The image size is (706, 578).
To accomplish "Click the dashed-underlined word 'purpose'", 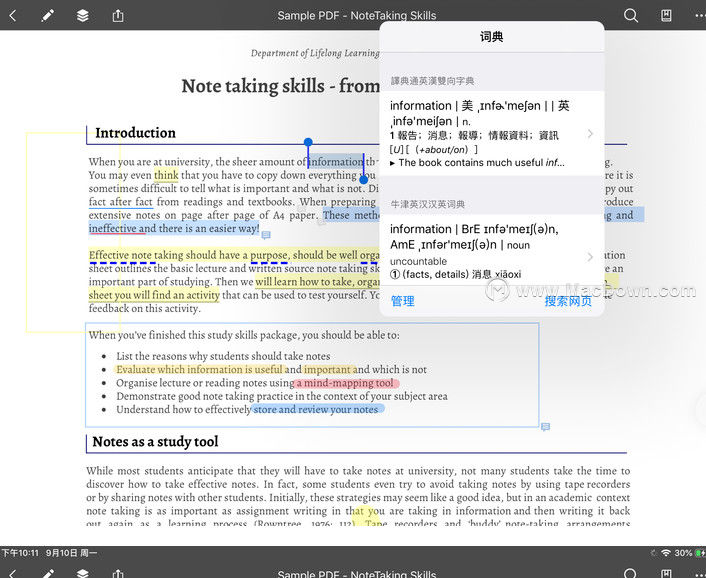I will pyautogui.click(x=269, y=255).
